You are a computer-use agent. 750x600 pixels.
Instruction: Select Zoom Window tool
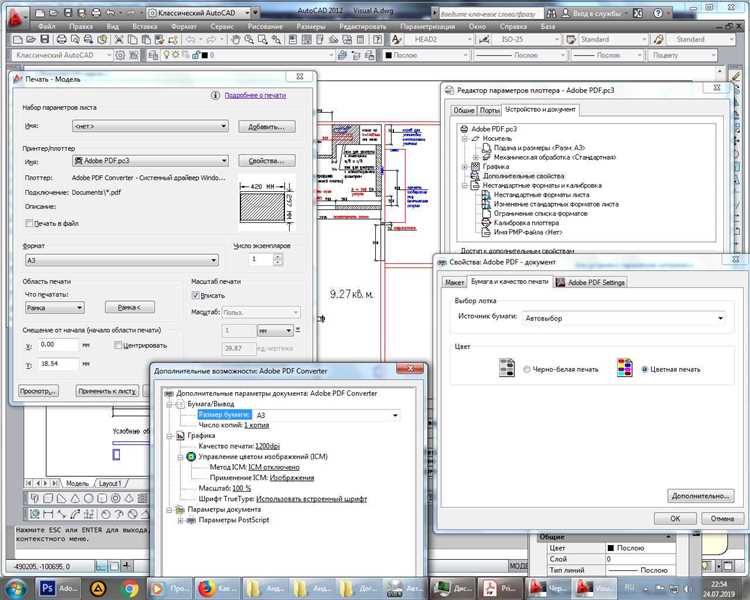coord(263,40)
